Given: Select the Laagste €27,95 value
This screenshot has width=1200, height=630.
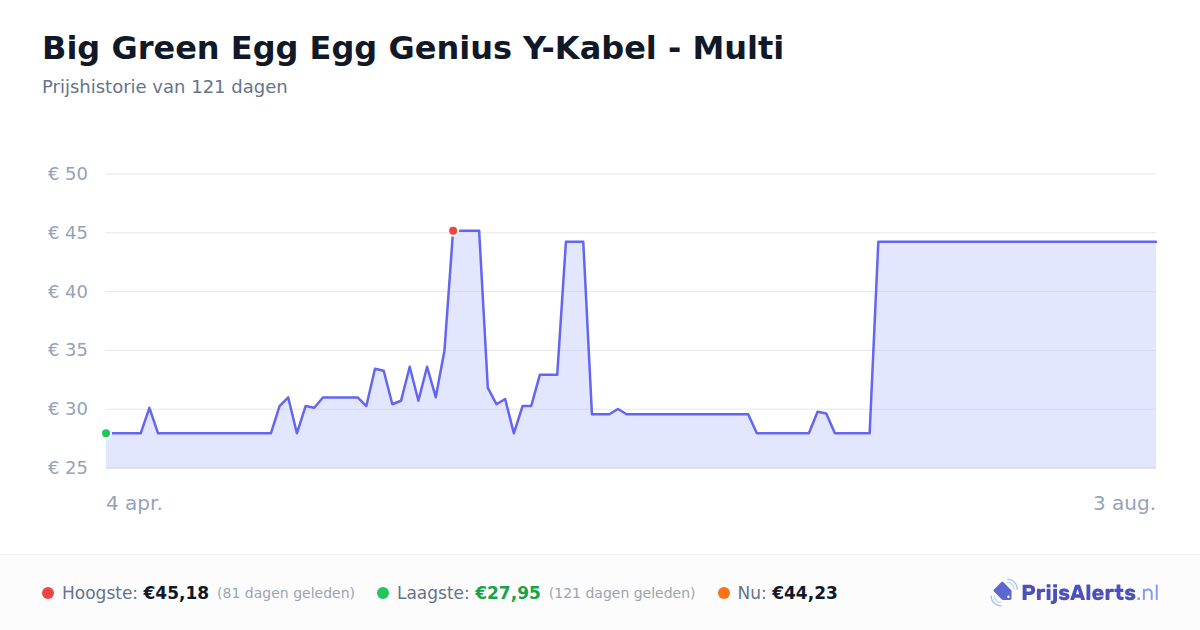Looking at the screenshot, I should click(x=507, y=593).
